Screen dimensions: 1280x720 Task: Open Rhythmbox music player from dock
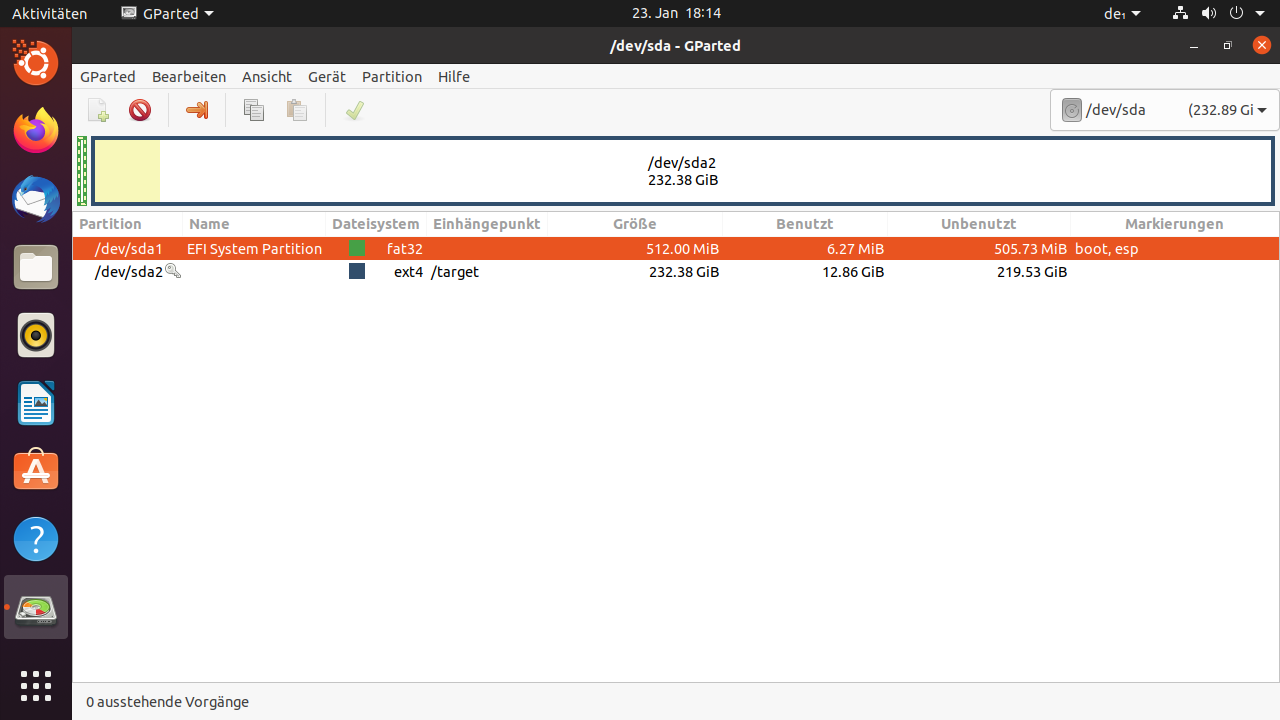pyautogui.click(x=36, y=335)
